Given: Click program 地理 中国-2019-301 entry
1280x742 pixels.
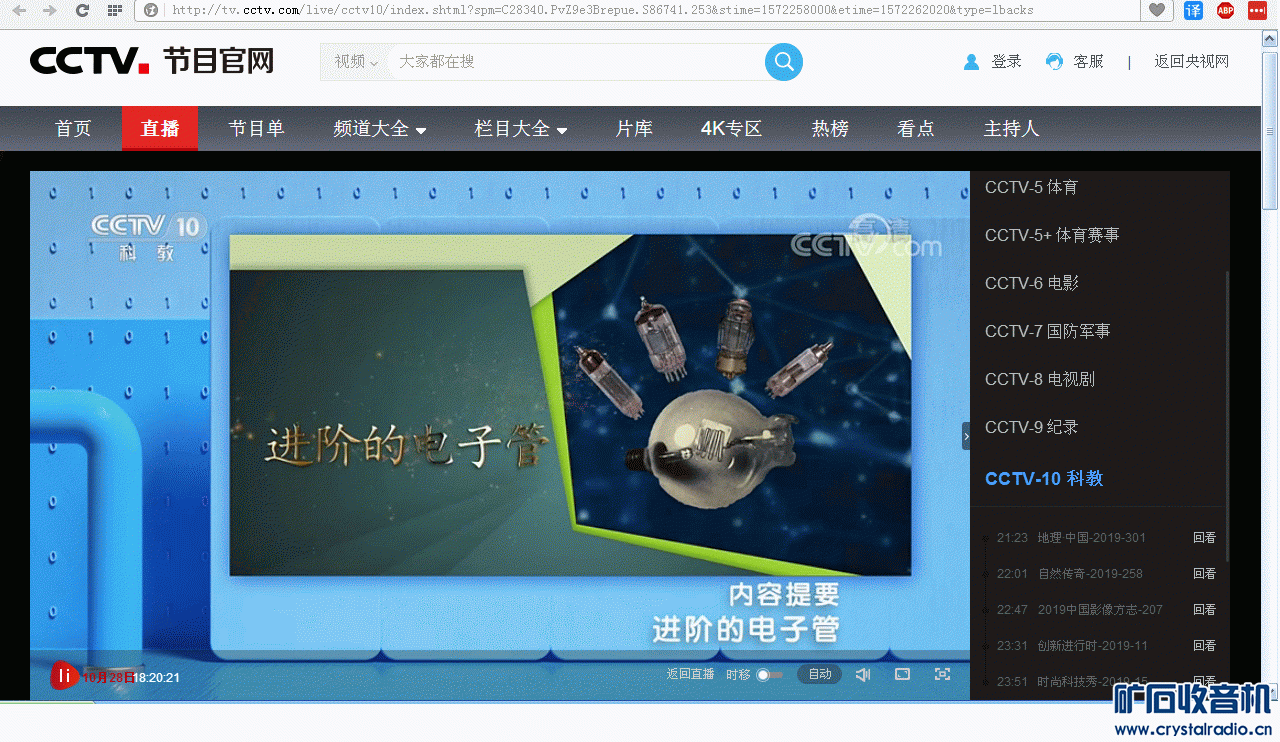Looking at the screenshot, I should point(1091,538).
